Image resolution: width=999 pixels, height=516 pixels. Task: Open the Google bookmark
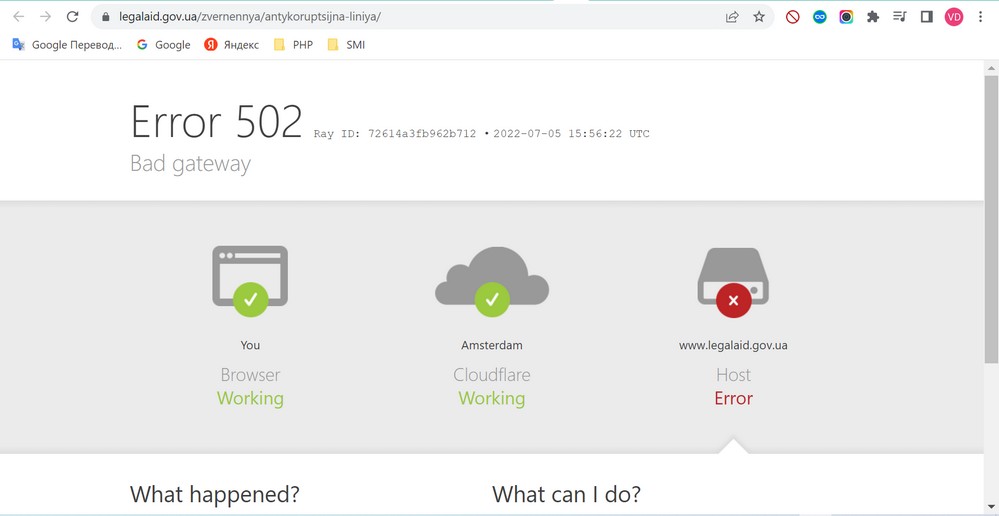(164, 45)
